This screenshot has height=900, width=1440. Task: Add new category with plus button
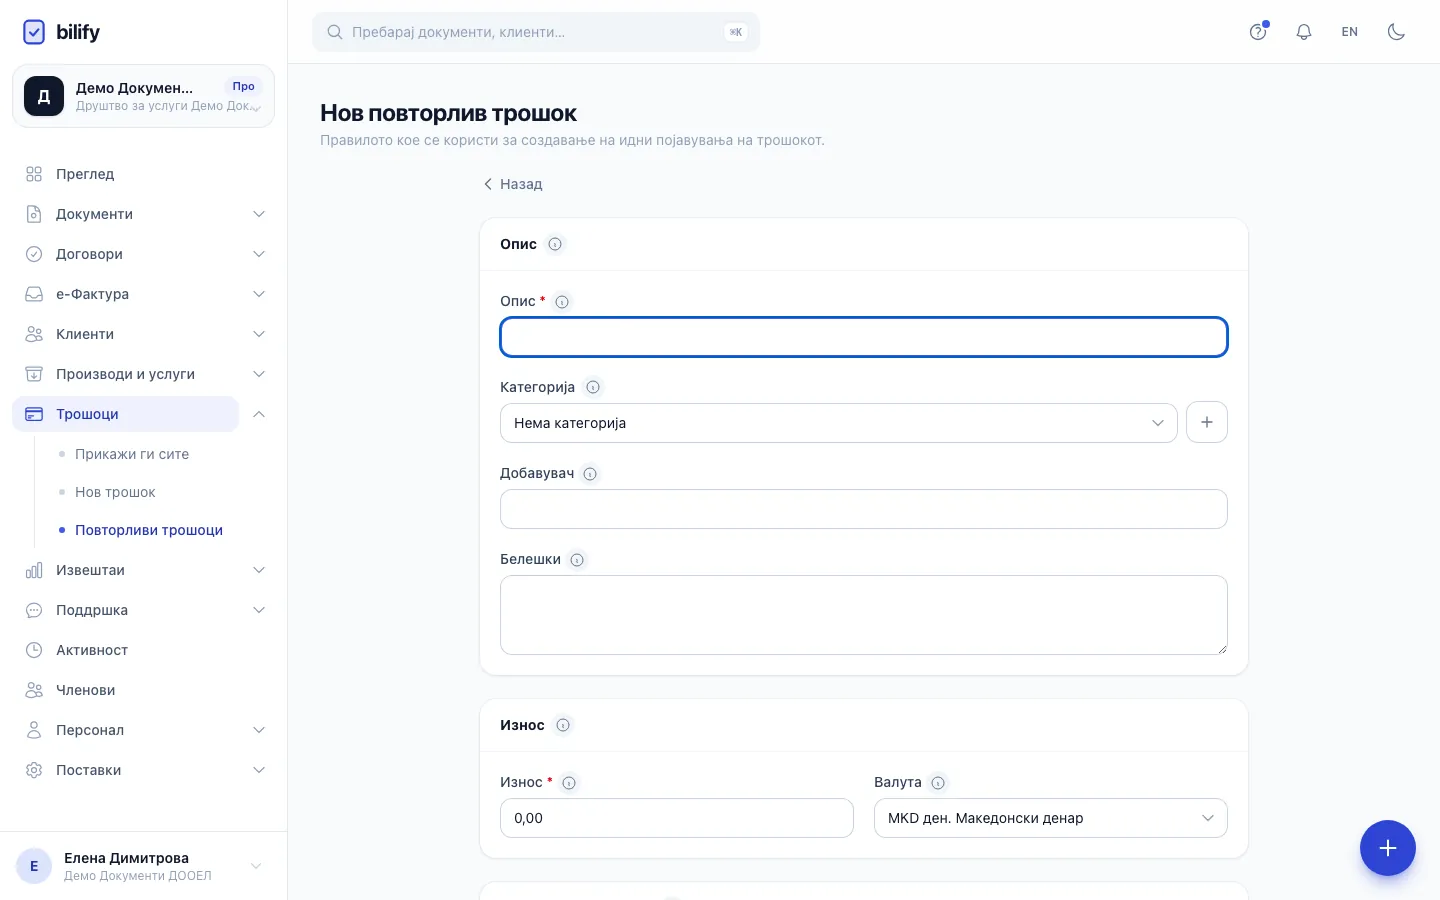click(x=1207, y=422)
